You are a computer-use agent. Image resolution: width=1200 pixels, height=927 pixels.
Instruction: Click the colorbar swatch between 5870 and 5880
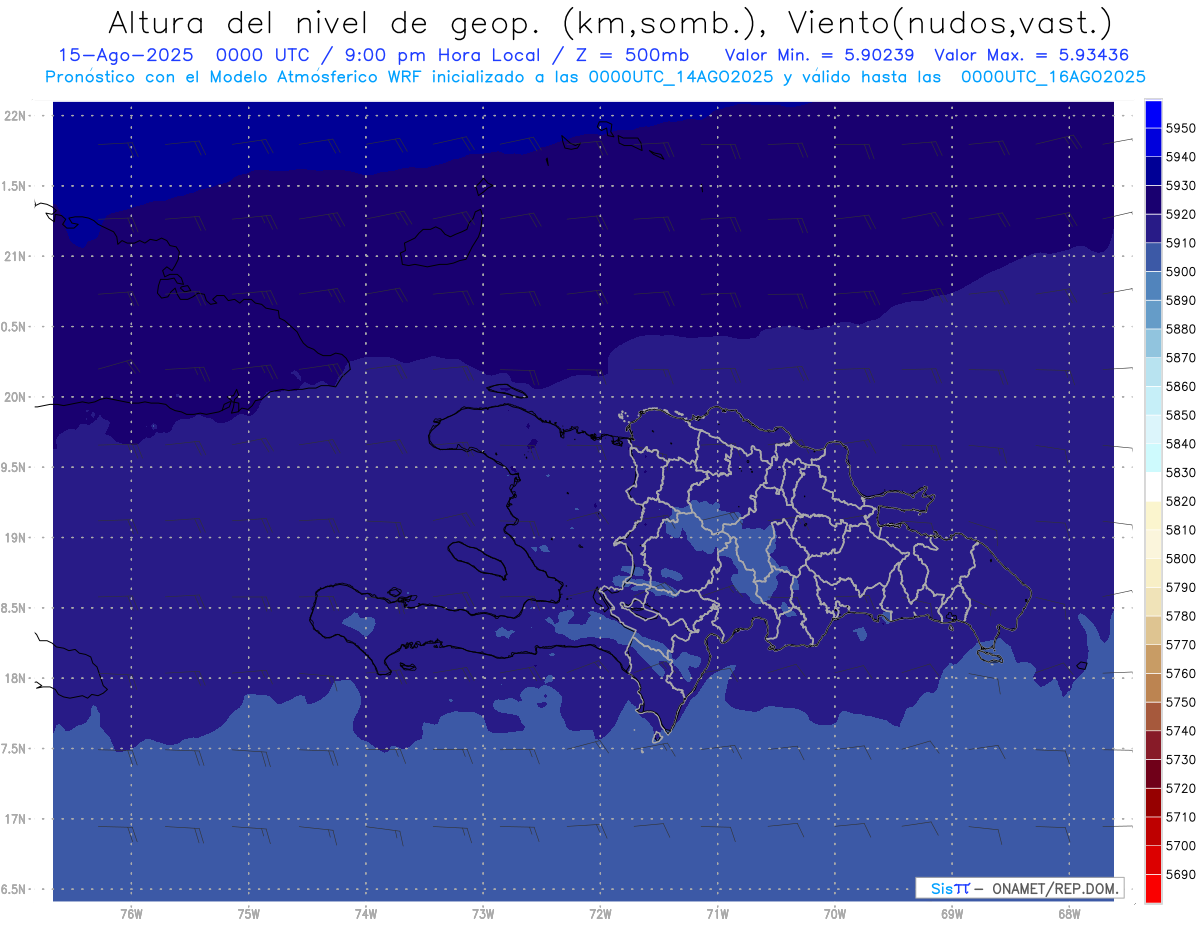coord(1153,343)
